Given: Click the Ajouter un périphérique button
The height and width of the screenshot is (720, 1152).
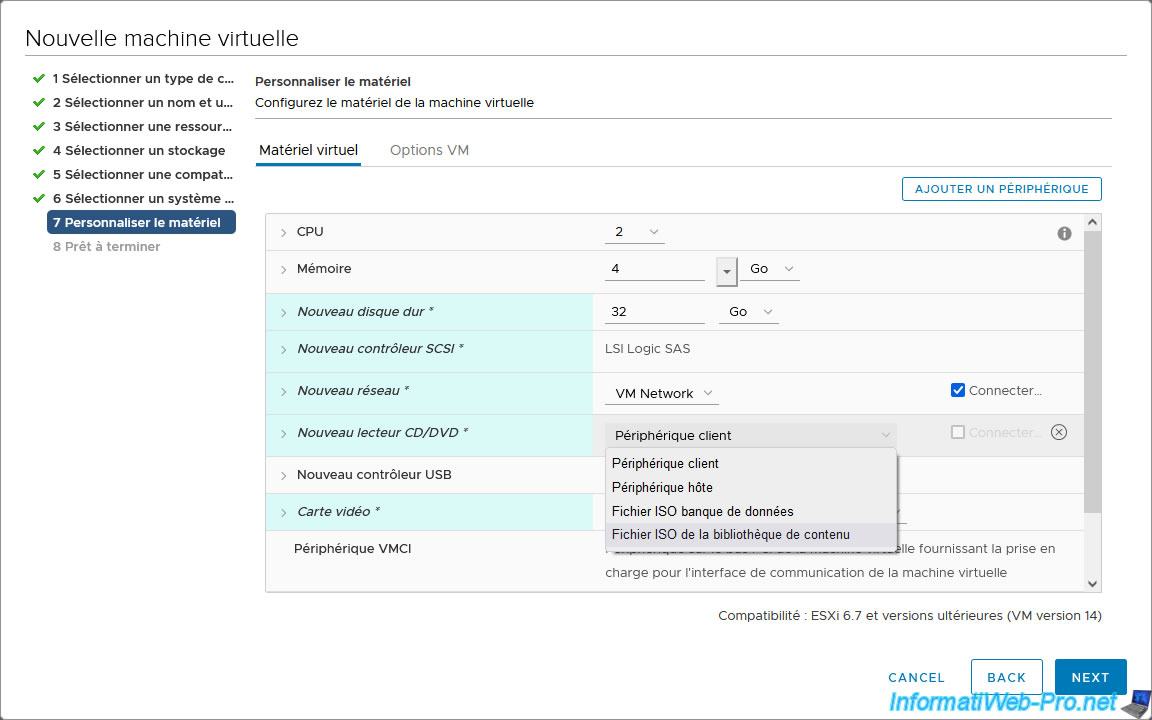Looking at the screenshot, I should (1001, 189).
